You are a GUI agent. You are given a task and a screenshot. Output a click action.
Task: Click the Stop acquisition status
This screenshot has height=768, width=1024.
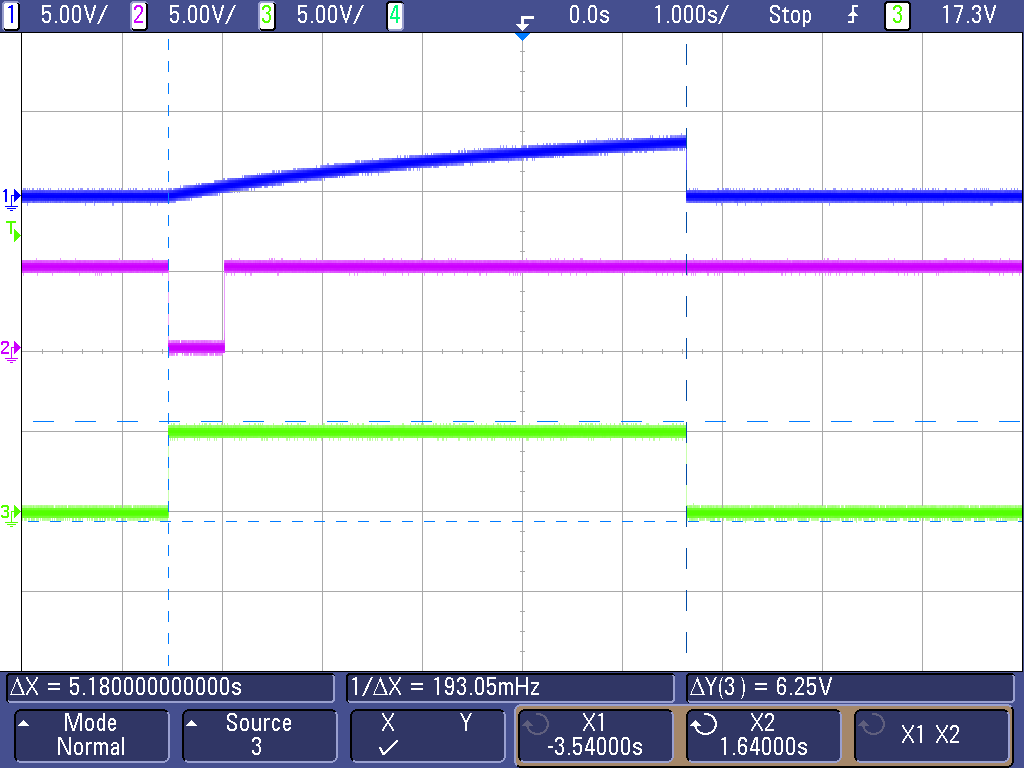(790, 16)
